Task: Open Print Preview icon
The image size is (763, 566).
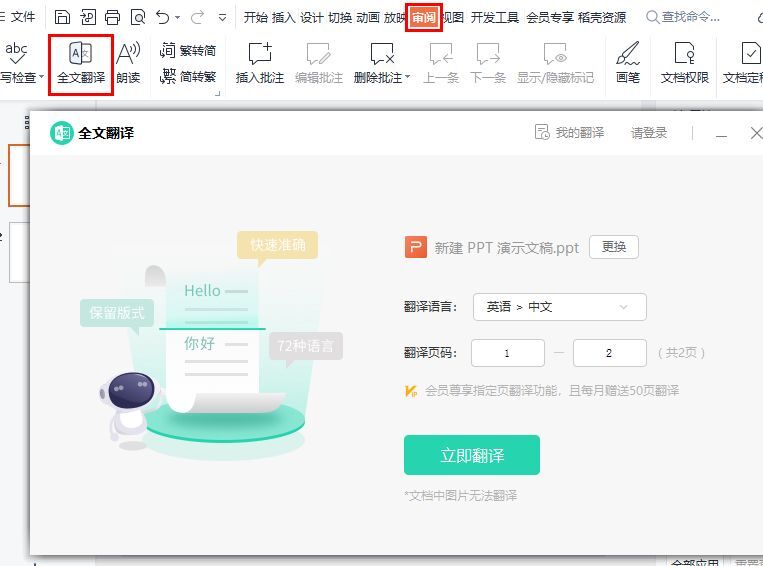Action: 138,18
